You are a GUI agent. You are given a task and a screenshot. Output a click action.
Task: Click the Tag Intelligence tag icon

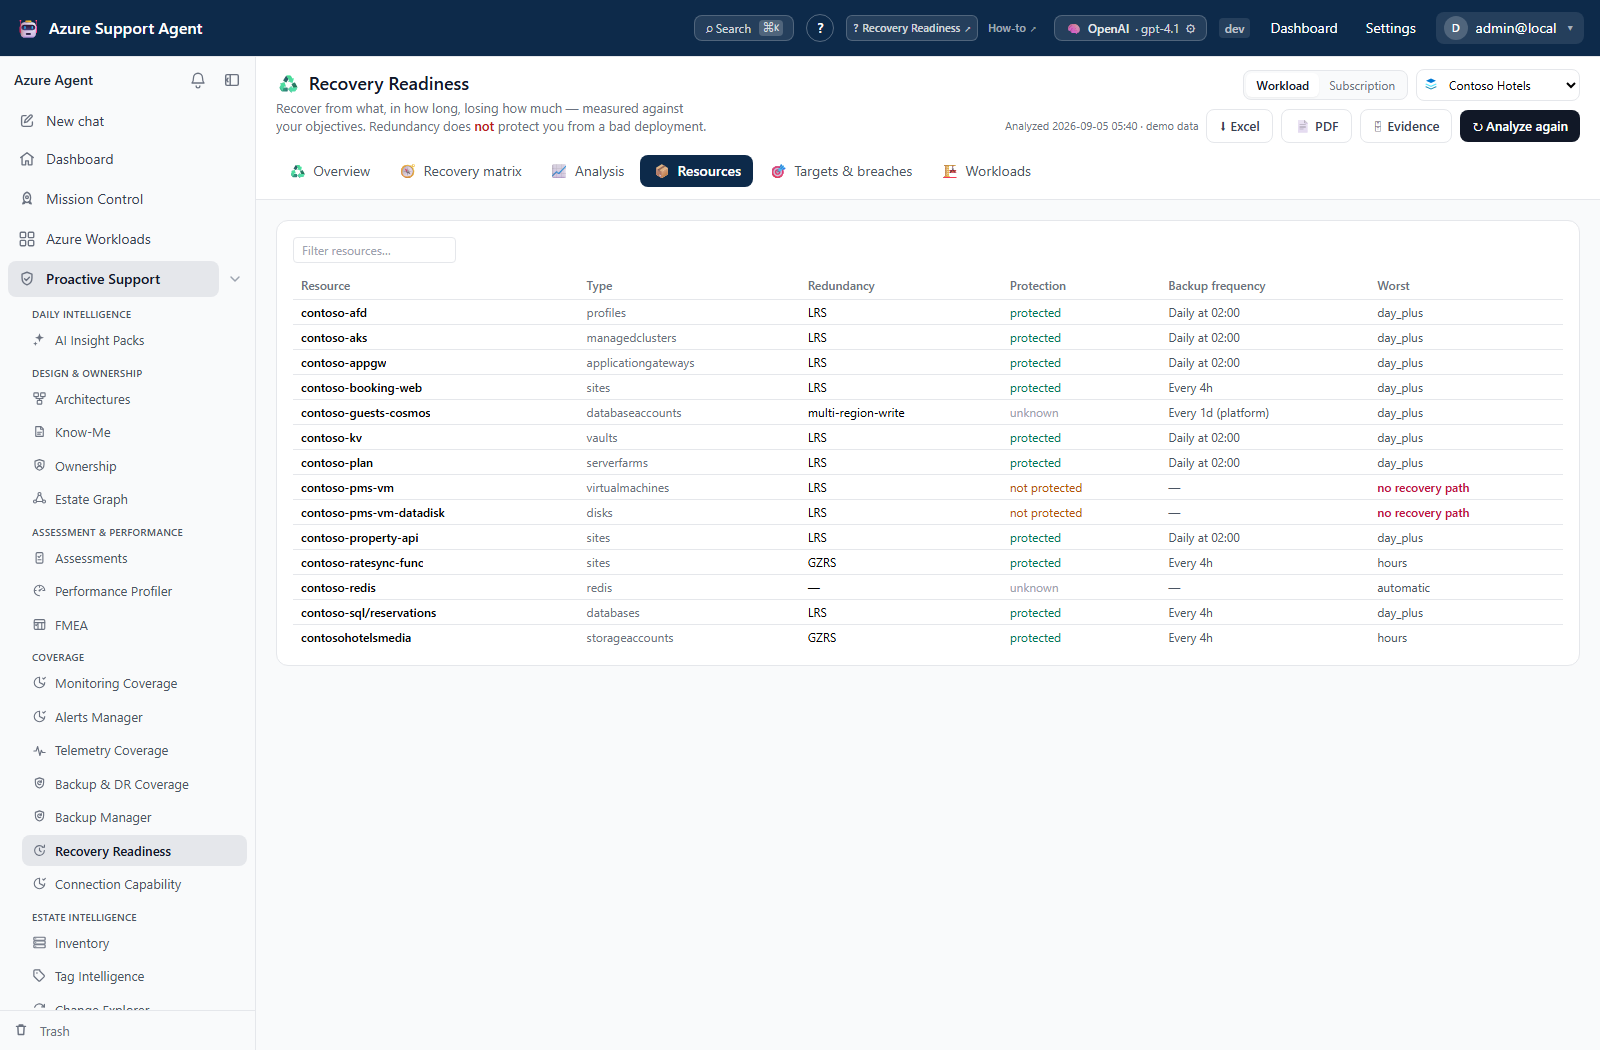tap(39, 976)
